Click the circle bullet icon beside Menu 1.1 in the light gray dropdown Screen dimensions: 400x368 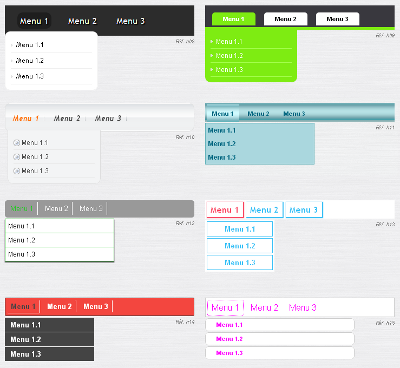(16, 143)
